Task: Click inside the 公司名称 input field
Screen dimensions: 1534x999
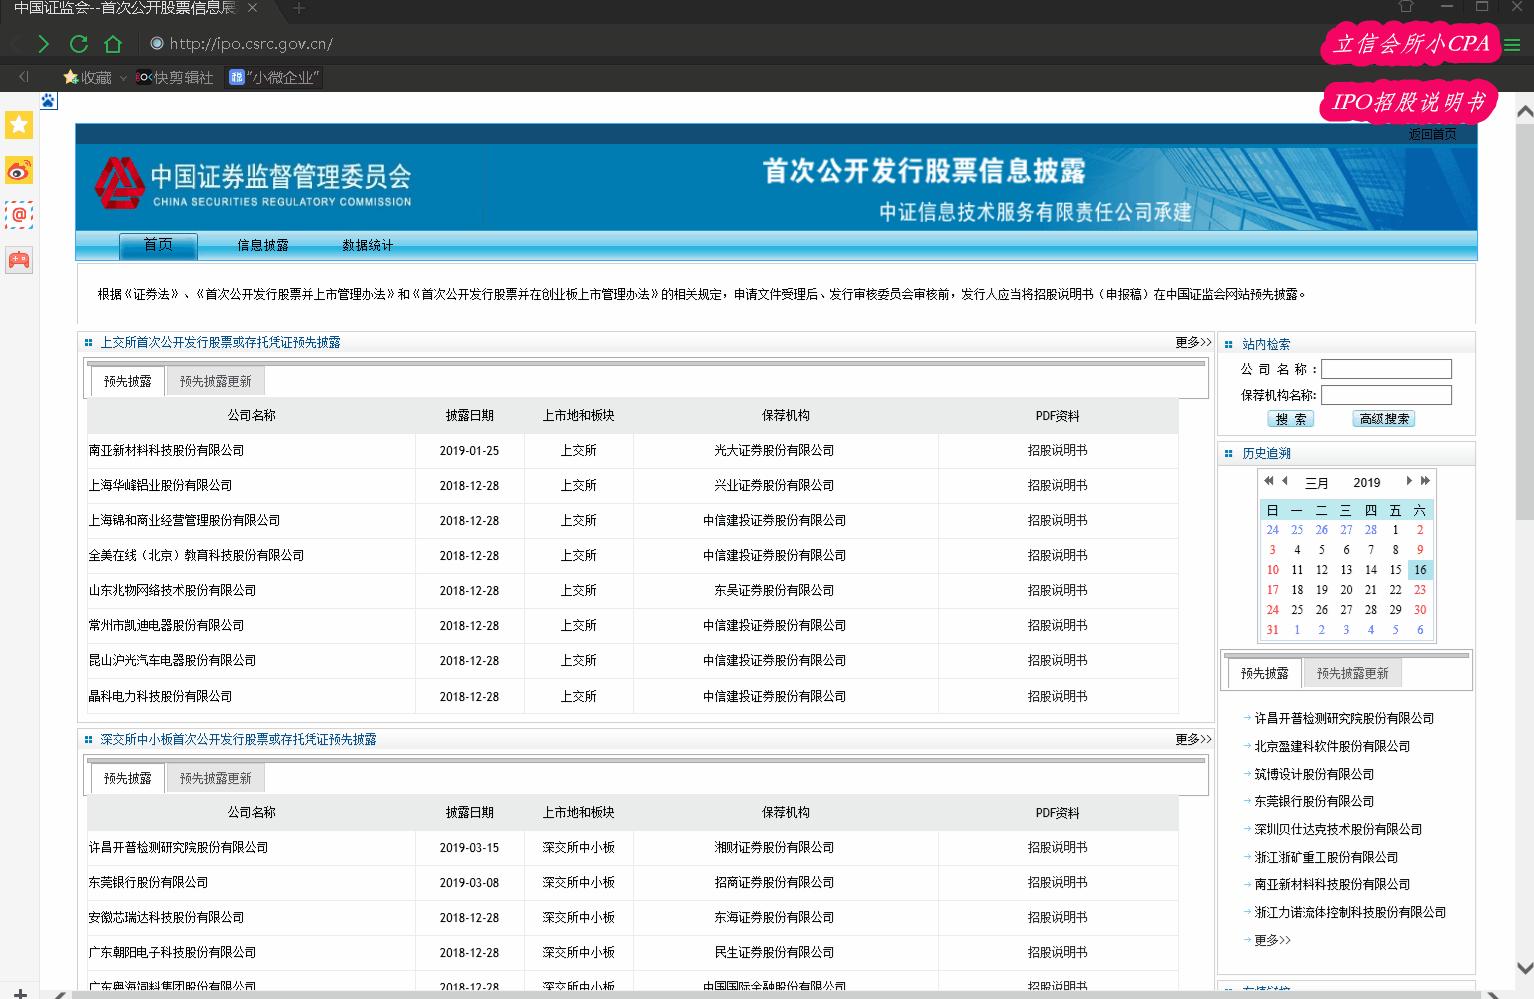Action: (x=1385, y=368)
